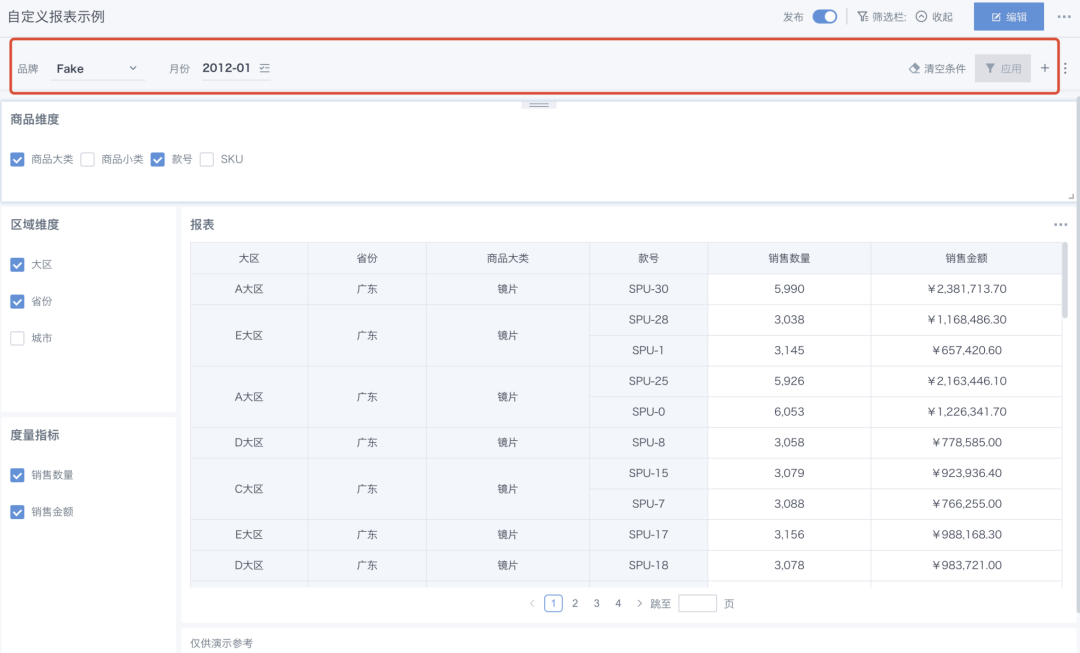Viewport: 1080px width, 653px height.
Task: Go to page 3
Action: [596, 603]
